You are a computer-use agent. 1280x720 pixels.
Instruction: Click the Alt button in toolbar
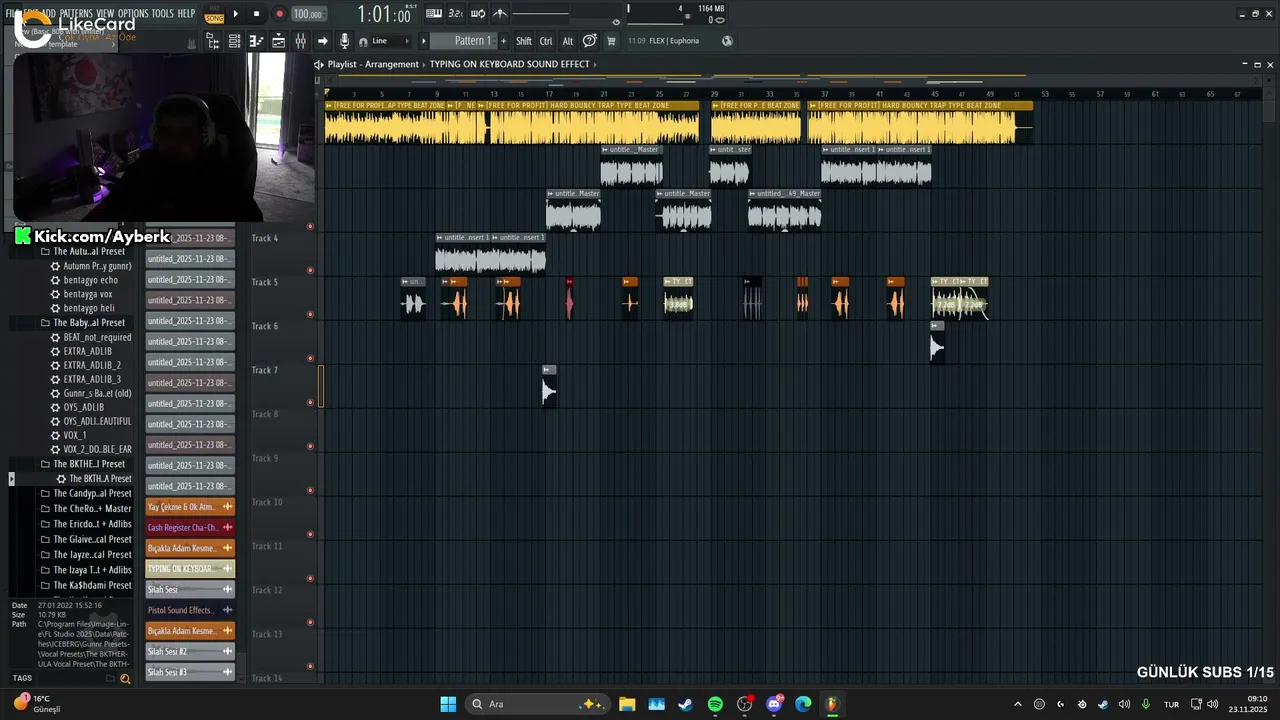click(x=568, y=41)
